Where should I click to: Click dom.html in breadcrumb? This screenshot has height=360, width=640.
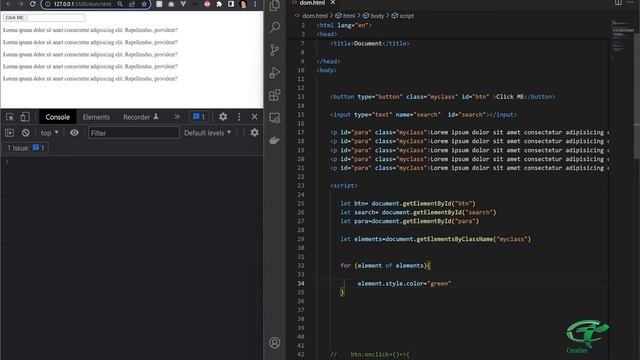tap(315, 16)
